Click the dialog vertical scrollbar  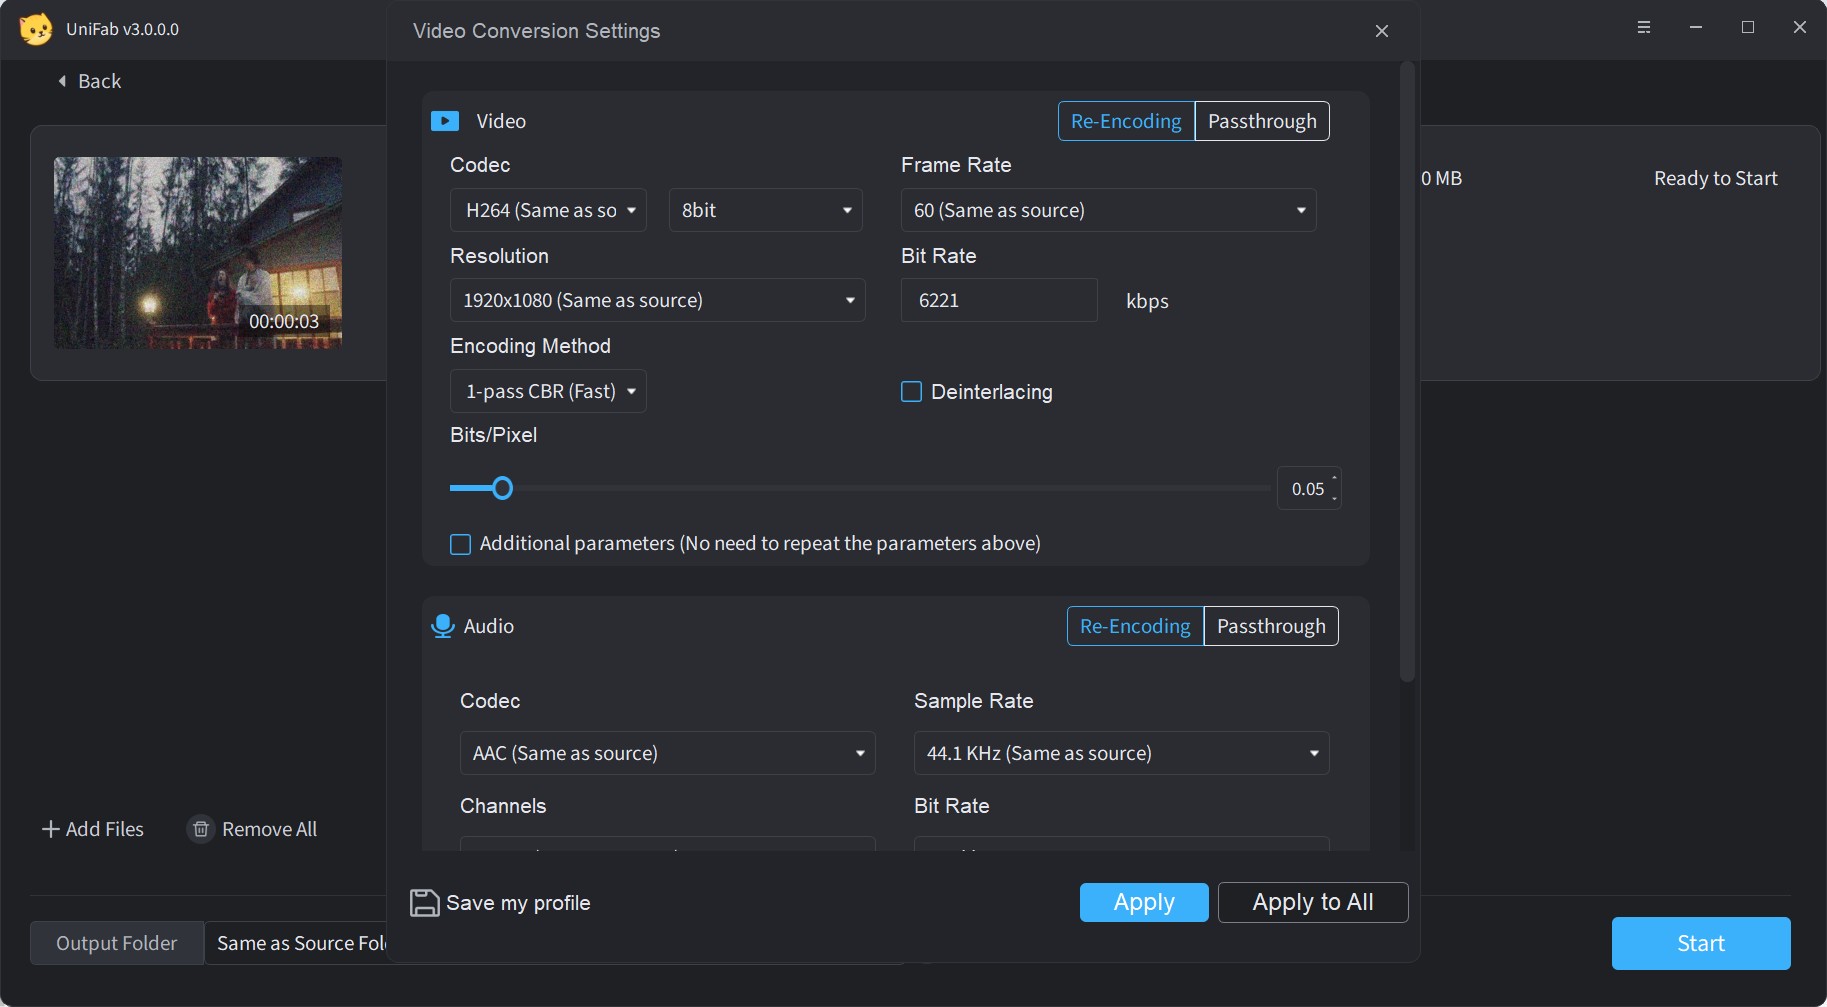1407,372
